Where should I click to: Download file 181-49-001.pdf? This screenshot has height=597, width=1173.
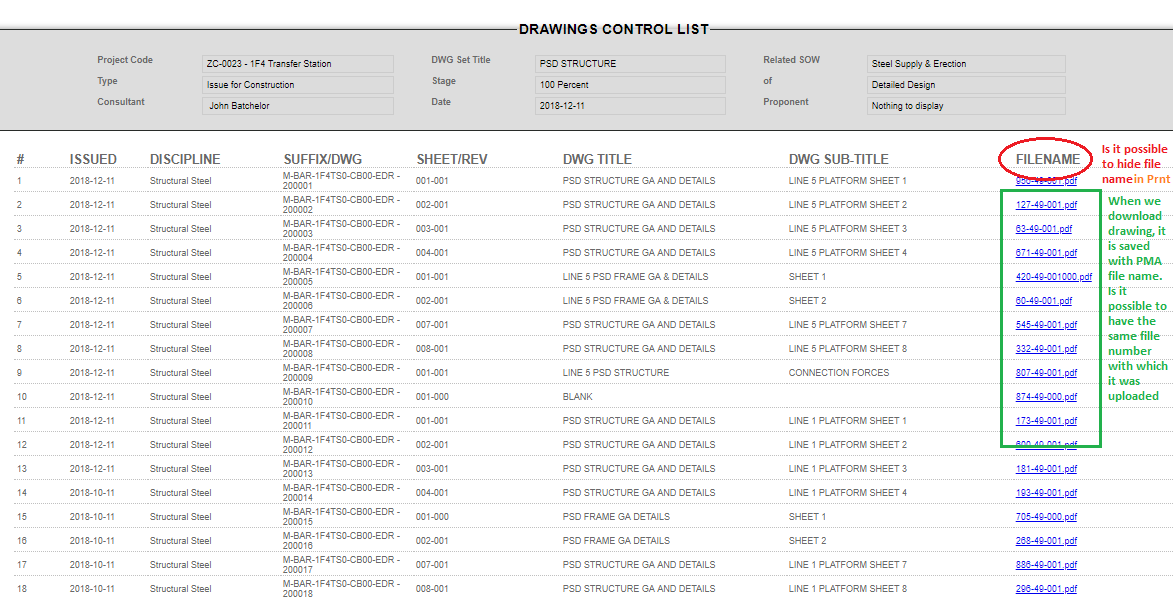1046,469
